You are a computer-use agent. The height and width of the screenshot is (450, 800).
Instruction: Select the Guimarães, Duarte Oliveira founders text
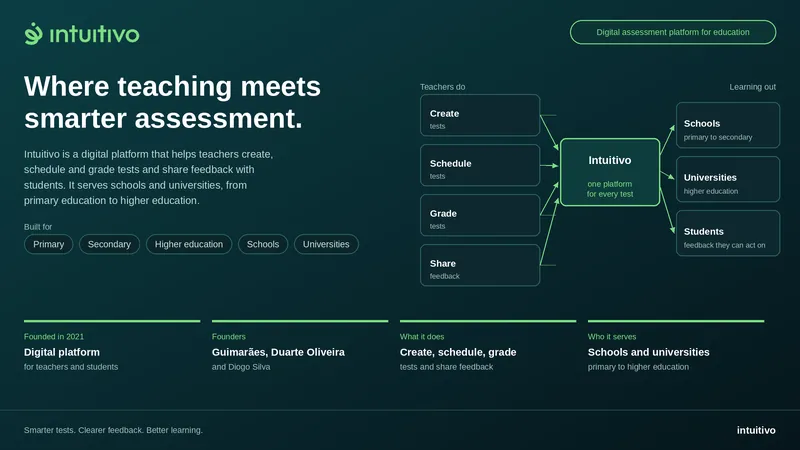[x=278, y=352]
